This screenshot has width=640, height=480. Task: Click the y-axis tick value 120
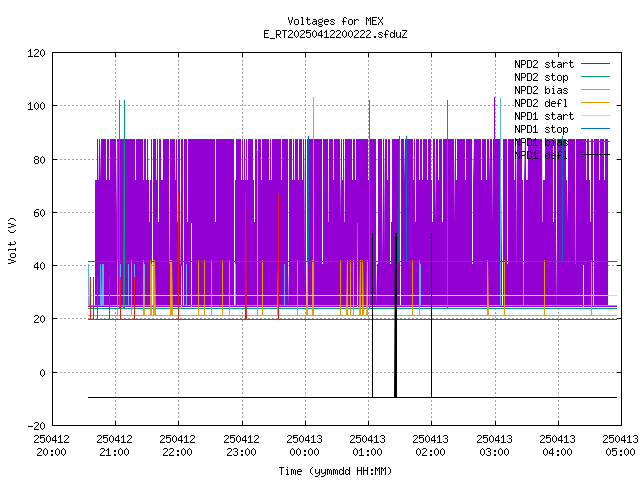pyautogui.click(x=36, y=53)
